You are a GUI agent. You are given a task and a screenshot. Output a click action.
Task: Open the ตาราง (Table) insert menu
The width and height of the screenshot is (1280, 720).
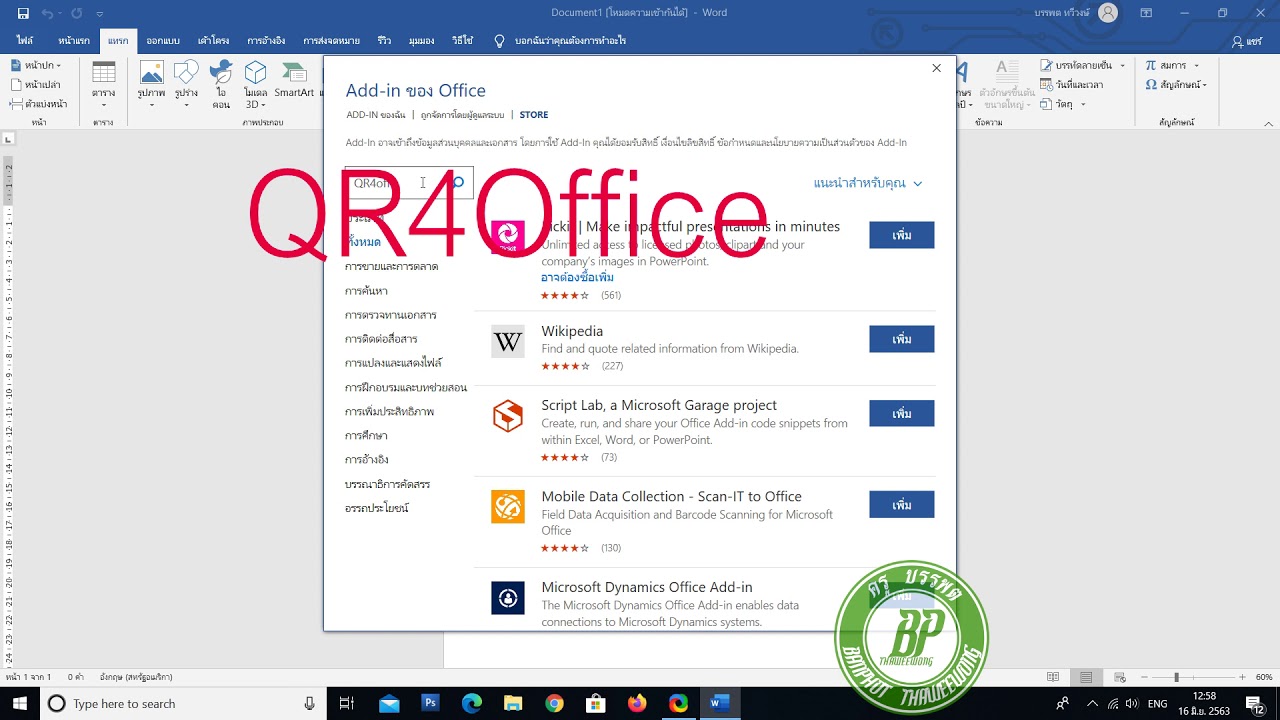pos(103,83)
